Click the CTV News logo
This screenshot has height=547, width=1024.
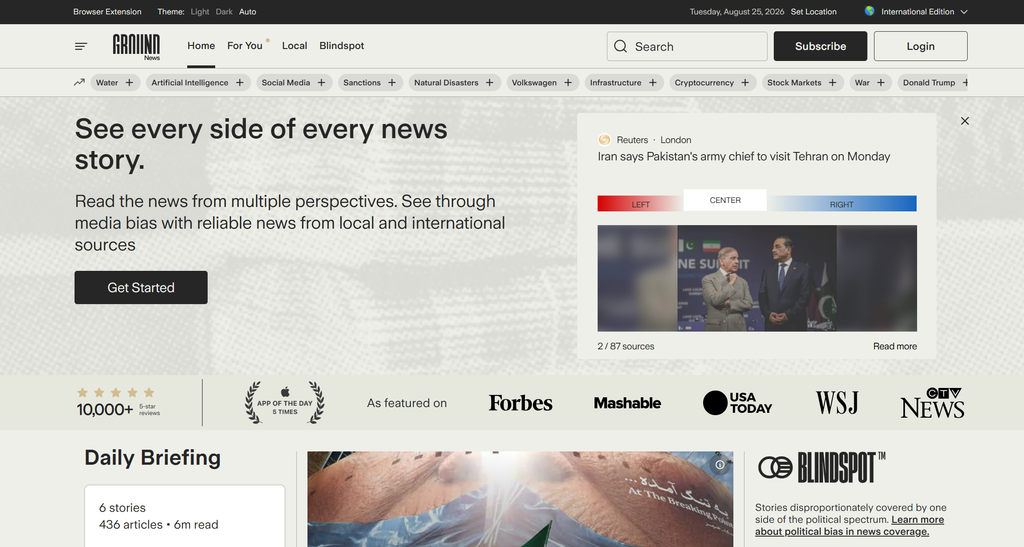point(933,403)
